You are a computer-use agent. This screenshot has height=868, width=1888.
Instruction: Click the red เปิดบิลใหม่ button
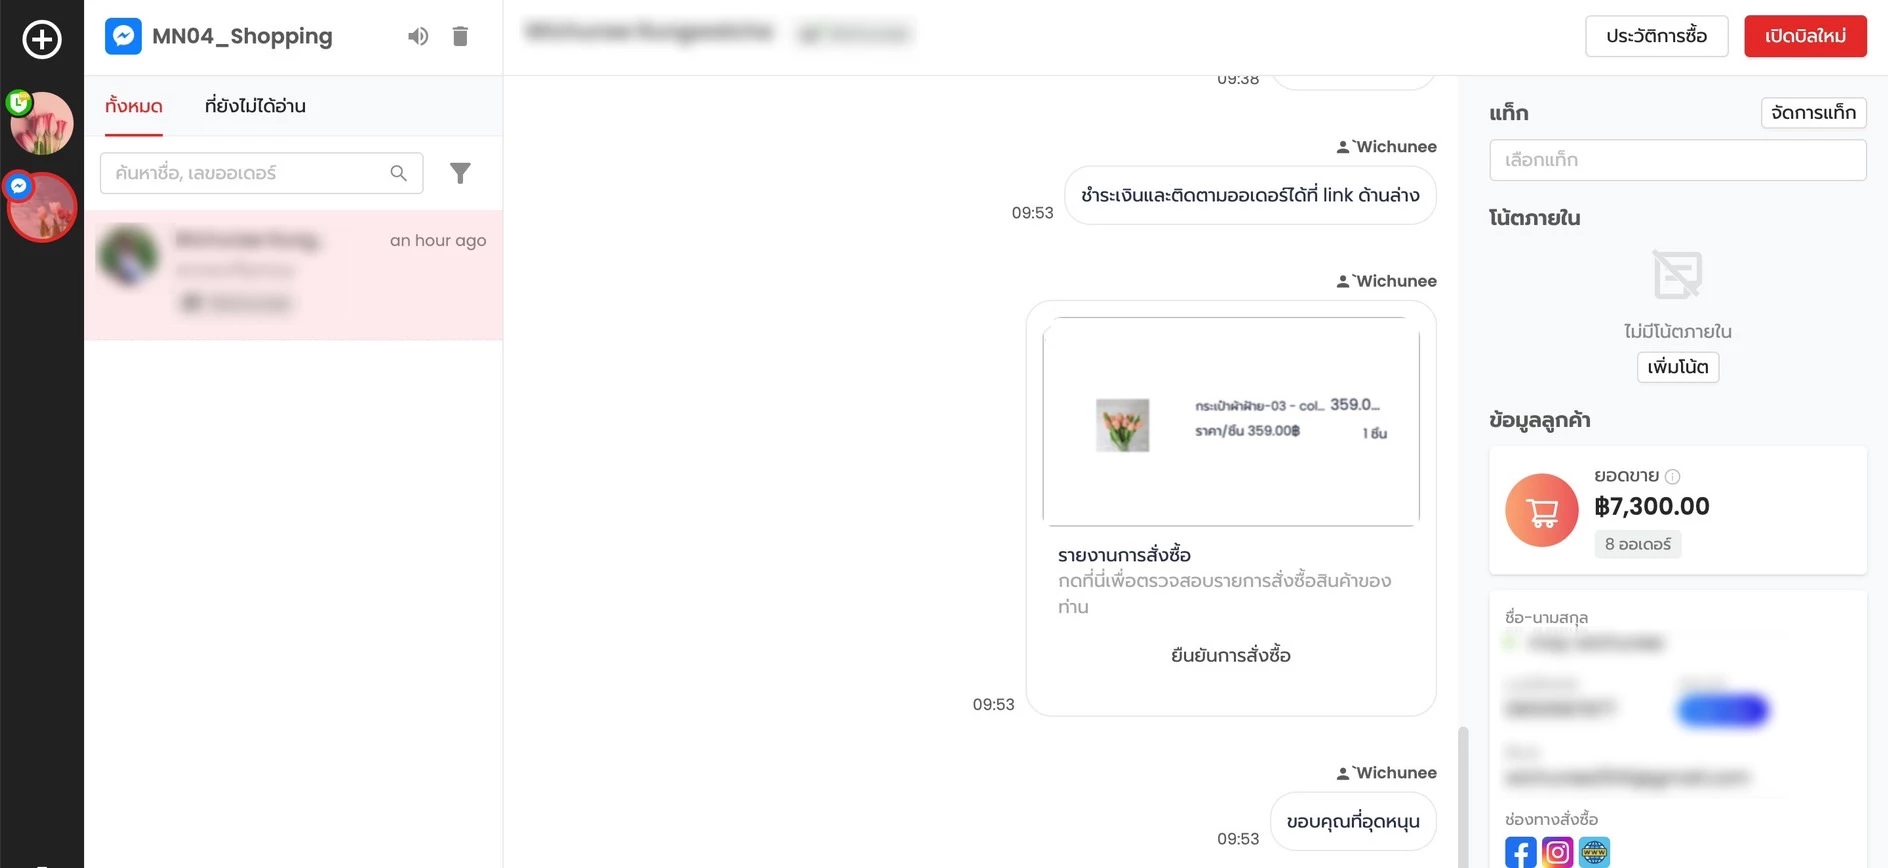(1805, 36)
